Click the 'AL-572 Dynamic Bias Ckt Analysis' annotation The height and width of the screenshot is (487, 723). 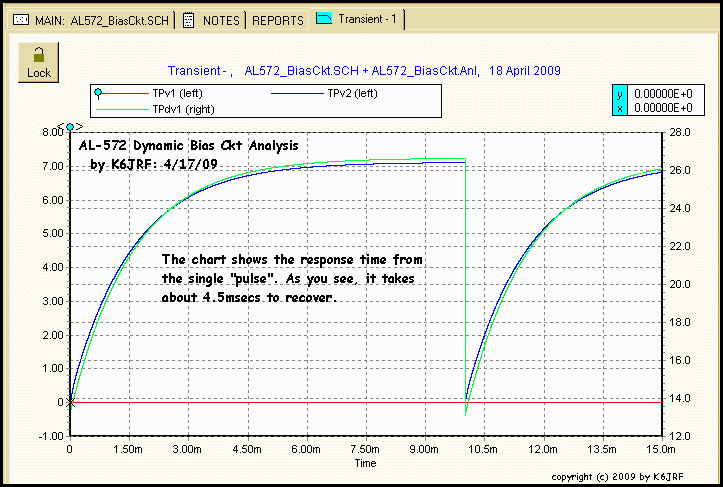[189, 146]
